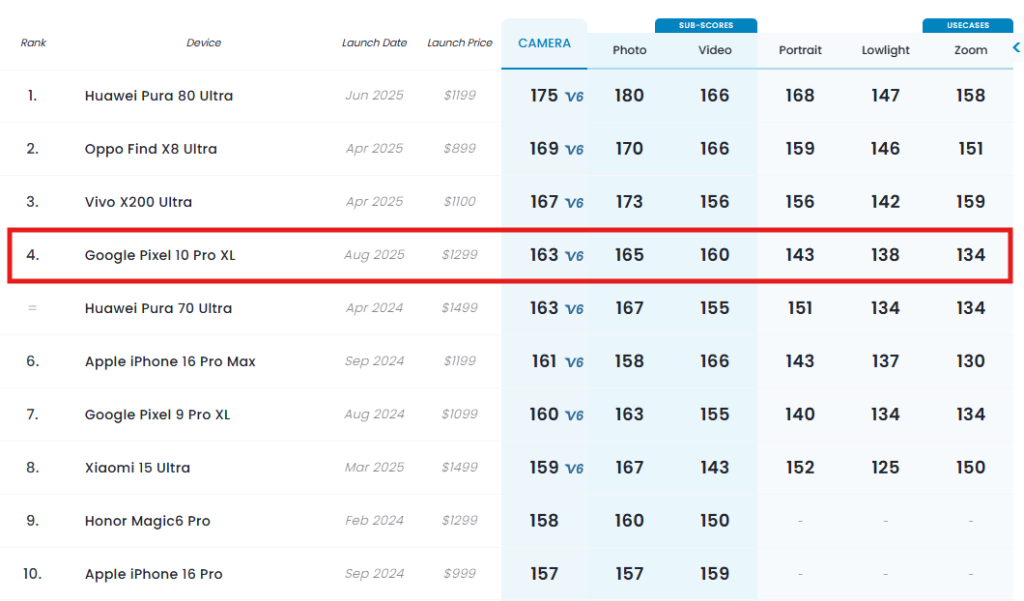Image resolution: width=1024 pixels, height=601 pixels.
Task: Click the V6 badge in Huawei Pura 70 Ultra row
Action: pyautogui.click(x=575, y=309)
